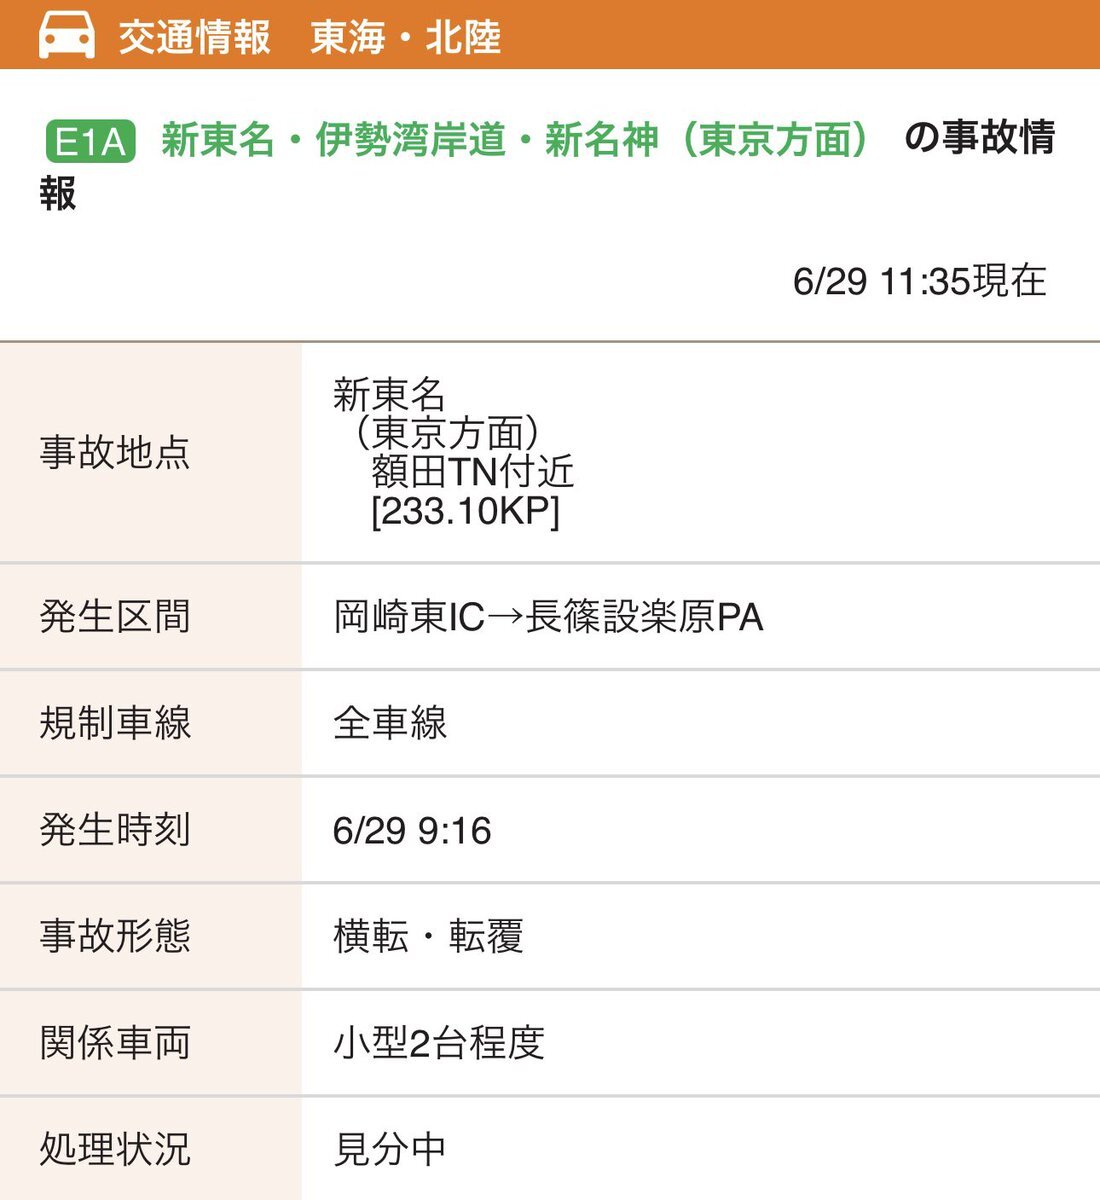Viewport: 1100px width, 1200px height.
Task: Select the 東海・北陸 region label
Action: [406, 38]
